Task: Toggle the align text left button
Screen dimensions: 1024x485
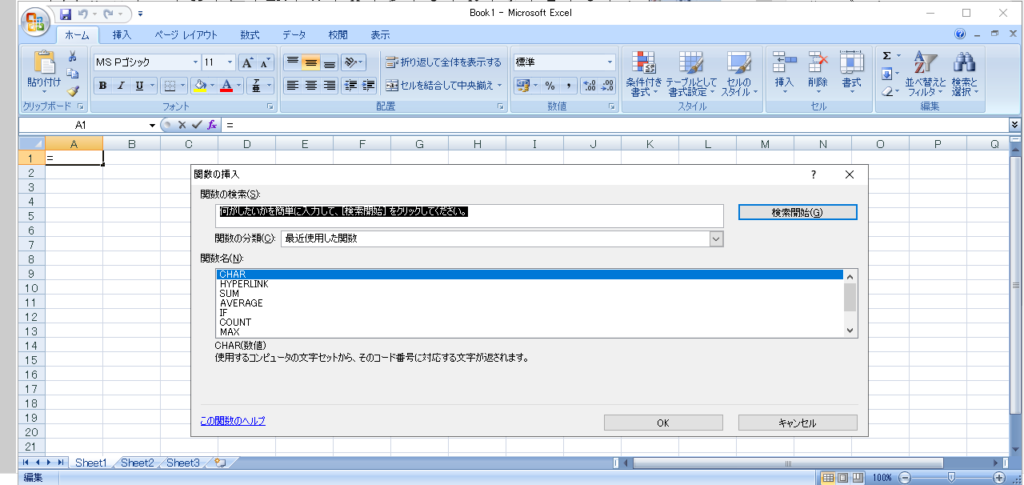Action: click(x=293, y=85)
